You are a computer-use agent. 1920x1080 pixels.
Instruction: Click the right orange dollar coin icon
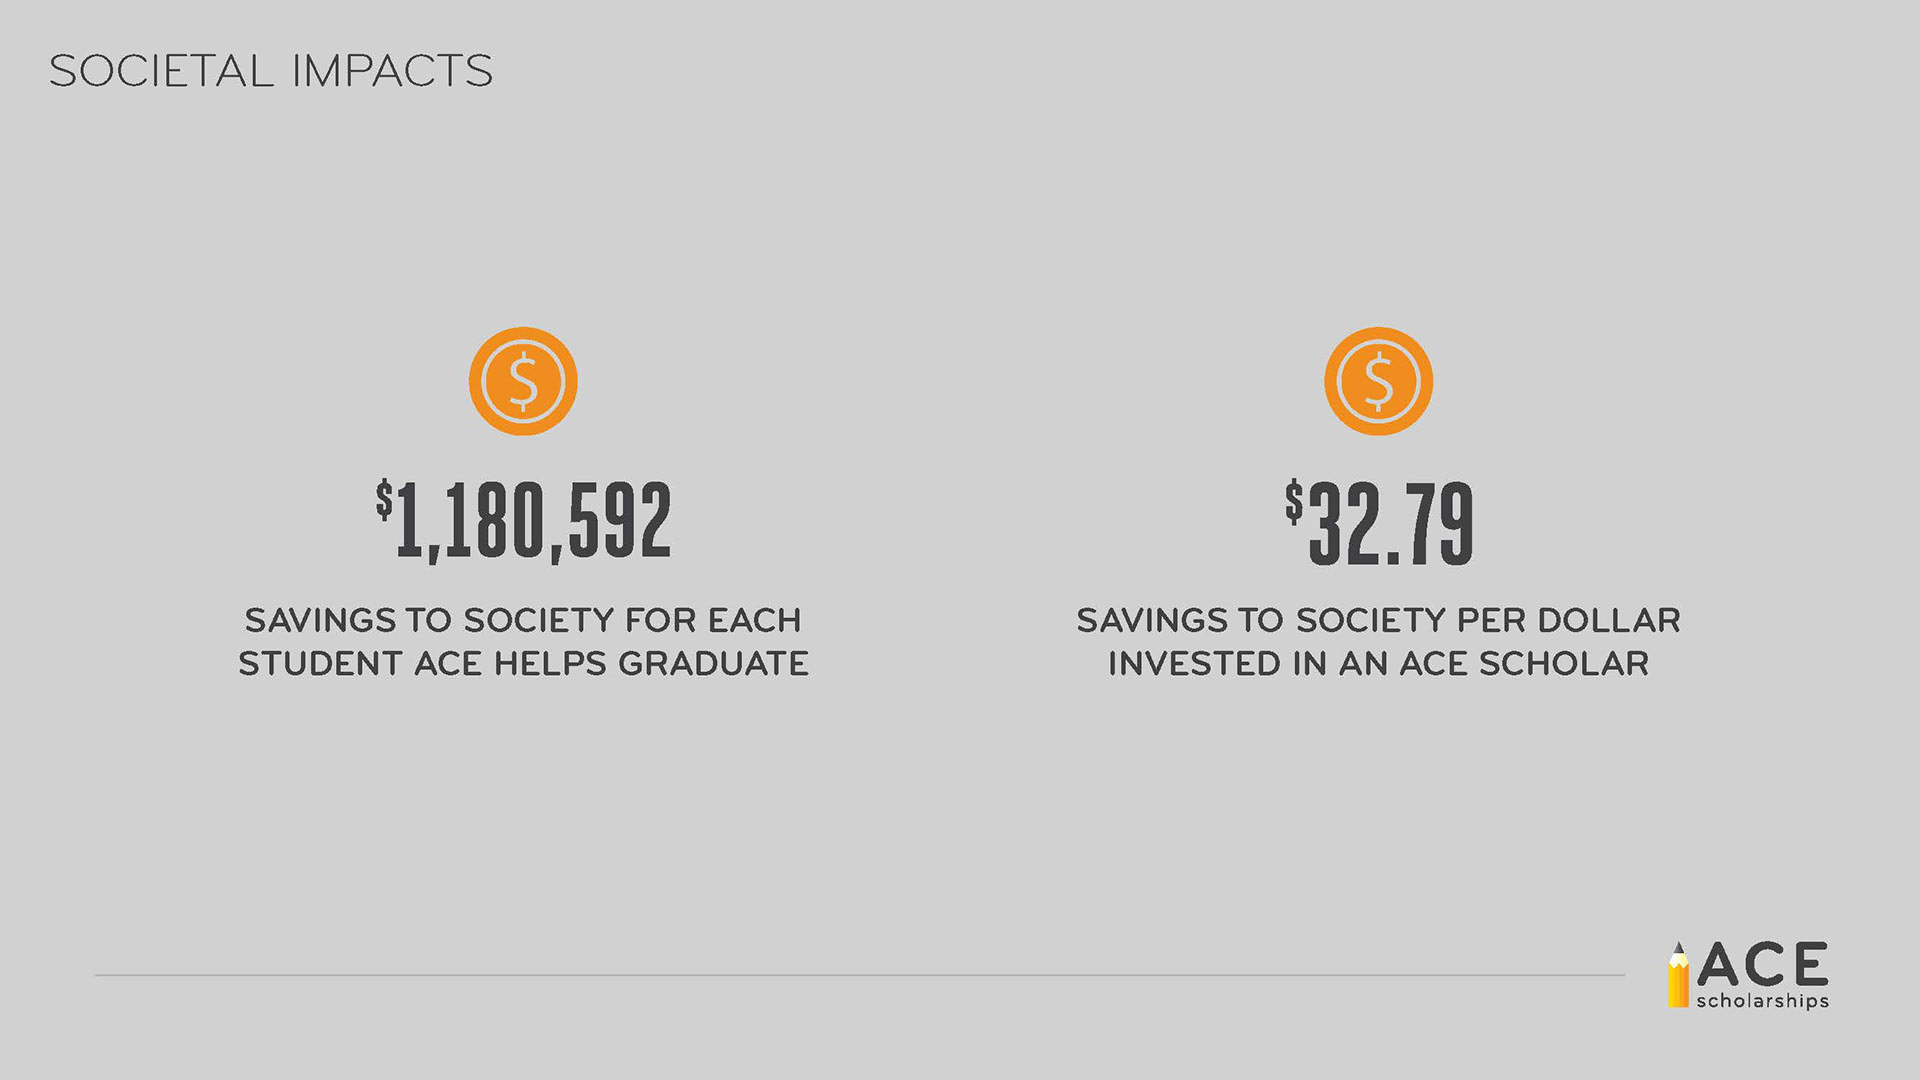pos(1378,381)
